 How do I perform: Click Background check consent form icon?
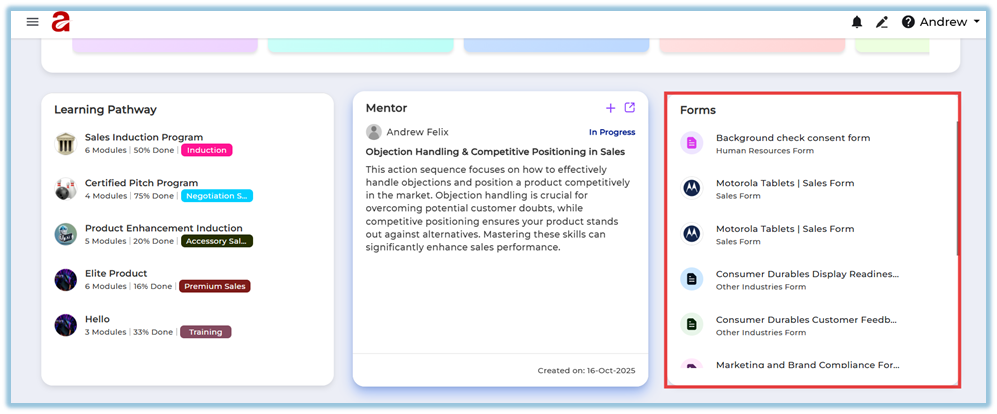pyautogui.click(x=692, y=143)
